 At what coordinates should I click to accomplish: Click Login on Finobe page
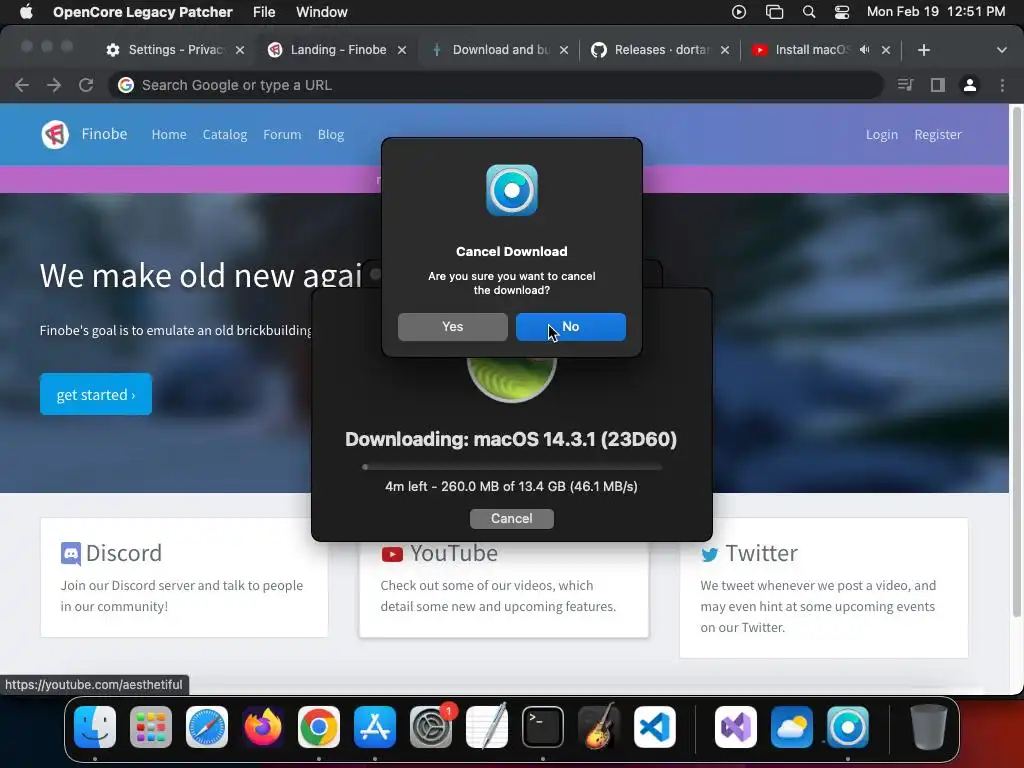(882, 135)
